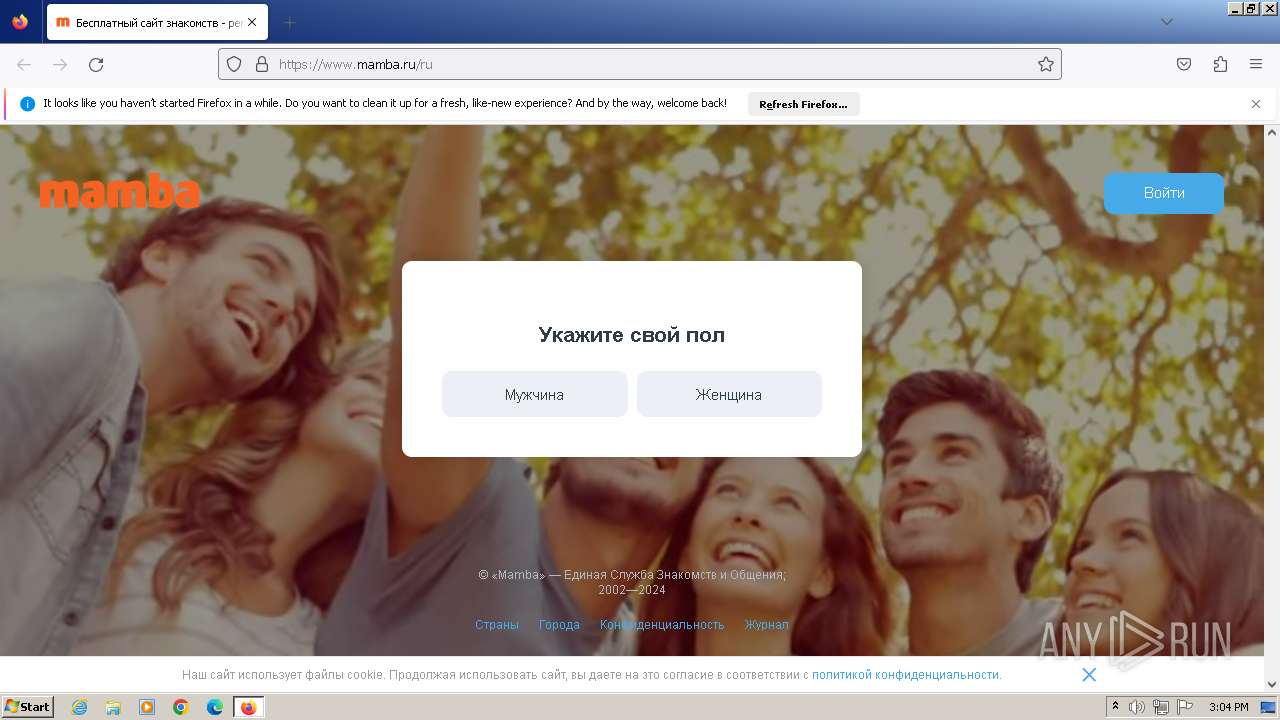Select Мужчина as your gender
Viewport: 1280px width, 720px height.
click(534, 394)
